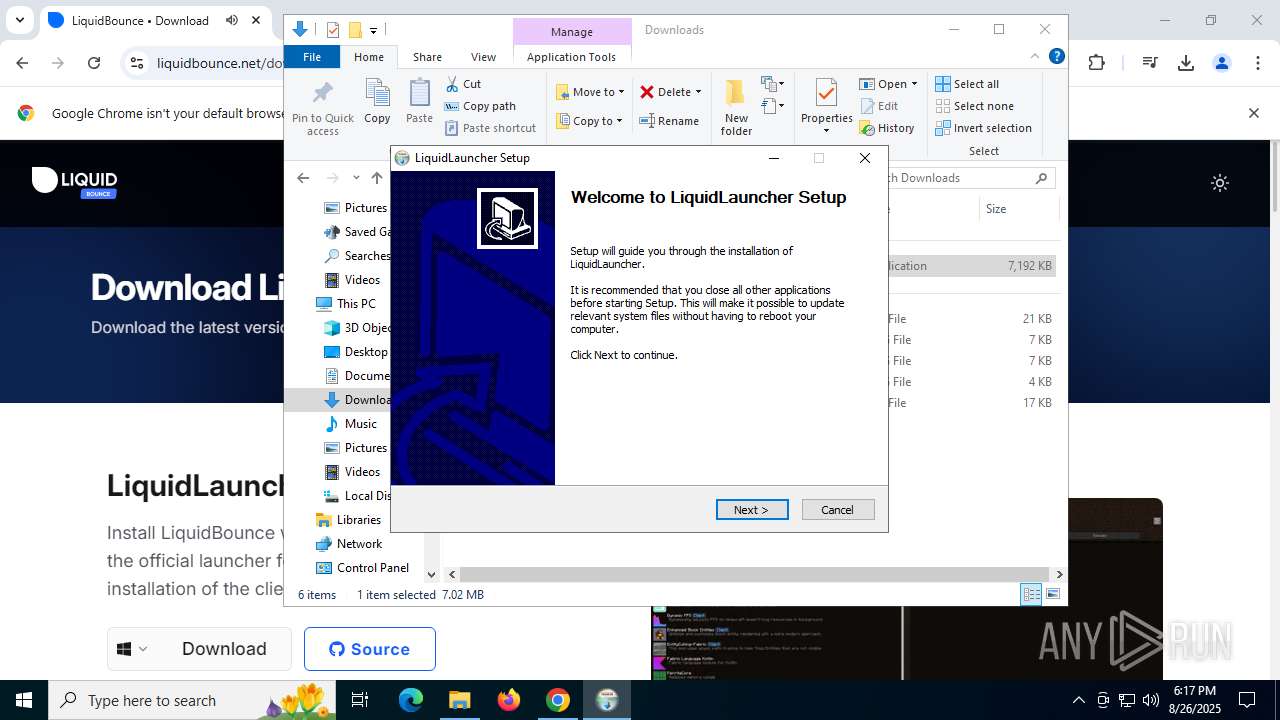Select the Manage contextual tab
The height and width of the screenshot is (720, 1280).
pos(572,32)
